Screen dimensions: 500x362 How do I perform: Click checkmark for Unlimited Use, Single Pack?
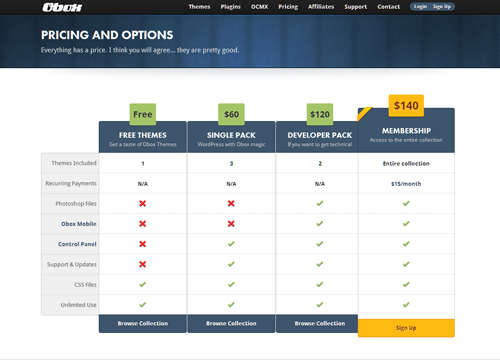pyautogui.click(x=231, y=305)
